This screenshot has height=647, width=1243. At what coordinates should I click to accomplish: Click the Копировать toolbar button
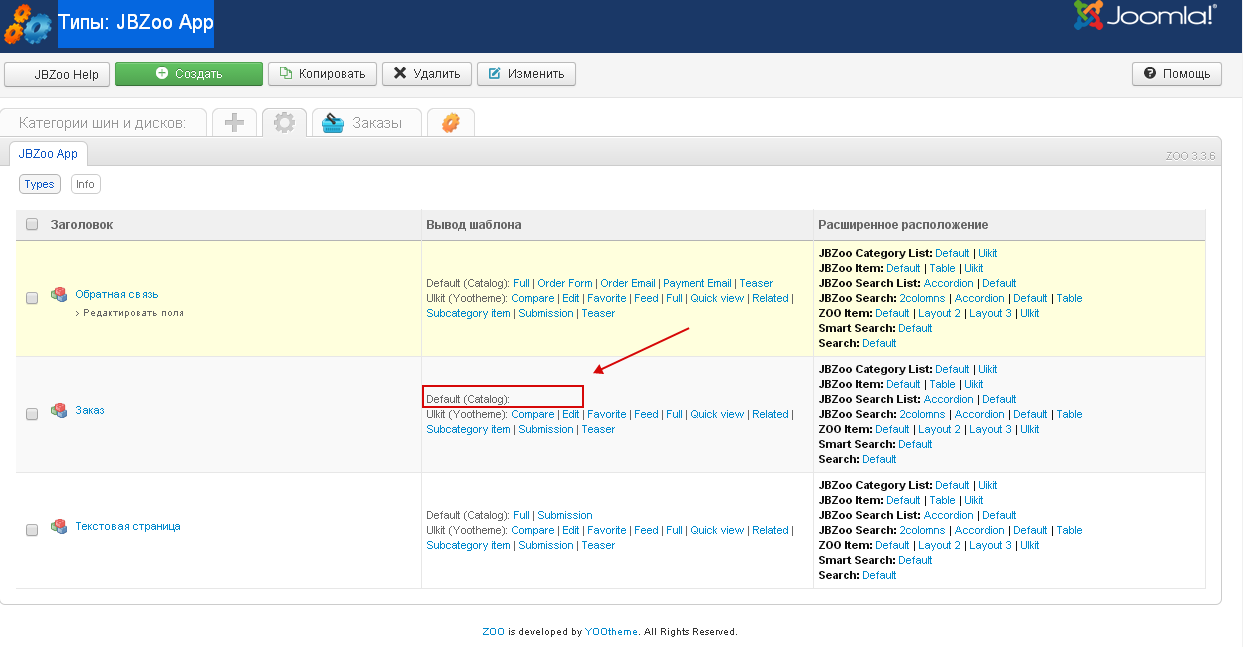click(x=323, y=73)
